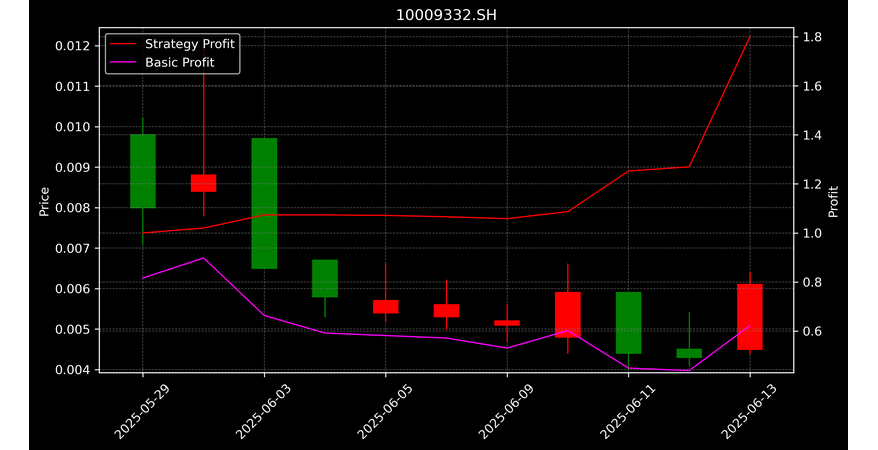
Task: Click the Strategy Profit line peak near 1.8
Action: (x=750, y=36)
